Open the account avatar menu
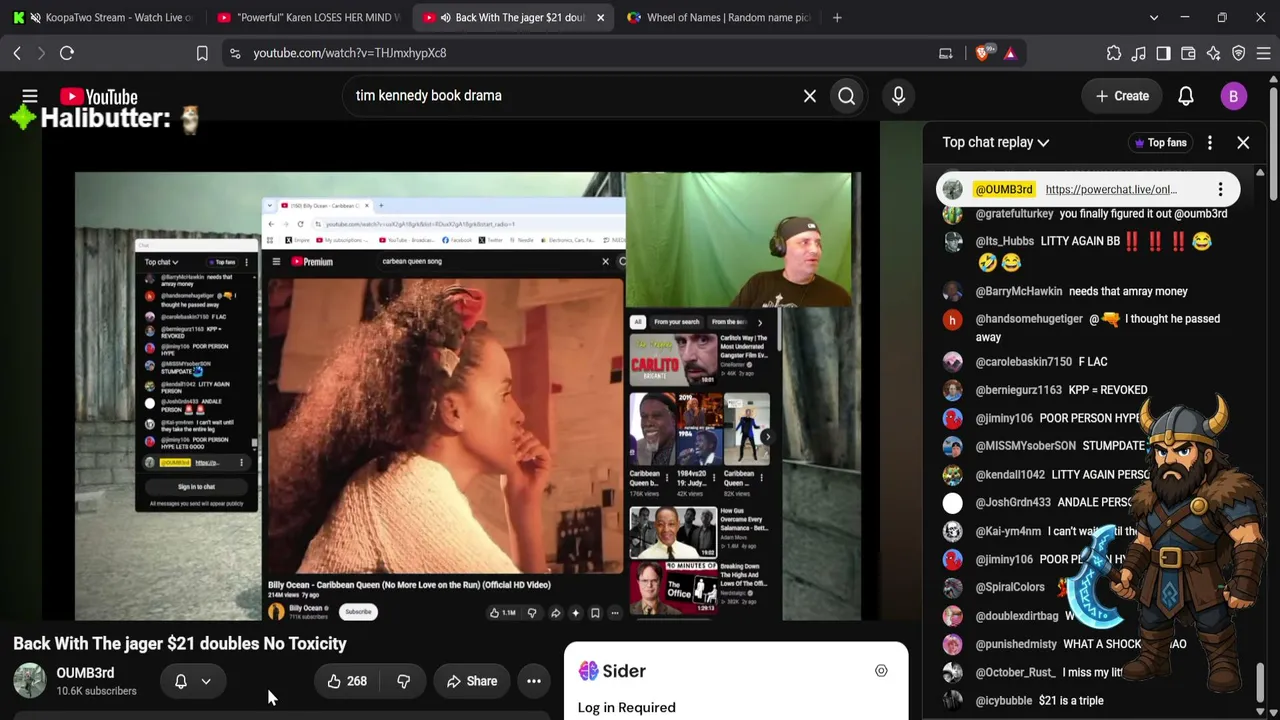1280x720 pixels. tap(1233, 96)
